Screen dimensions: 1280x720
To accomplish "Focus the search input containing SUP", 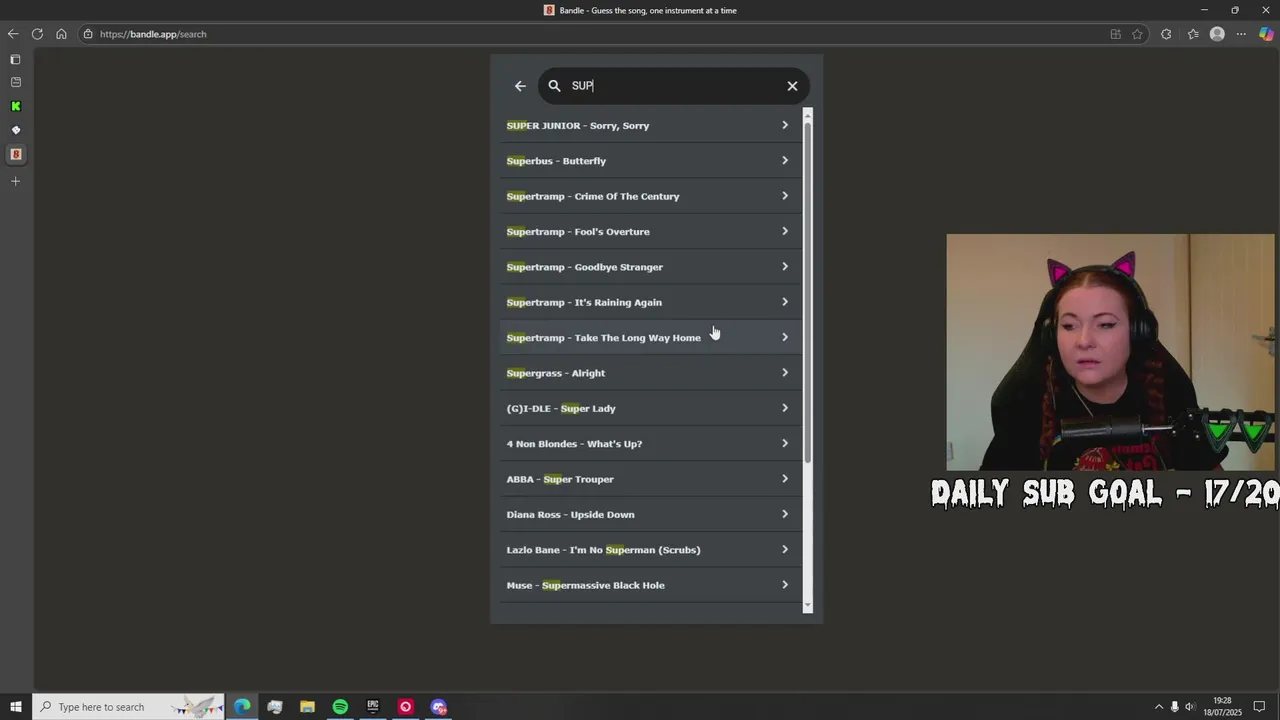I will (674, 86).
